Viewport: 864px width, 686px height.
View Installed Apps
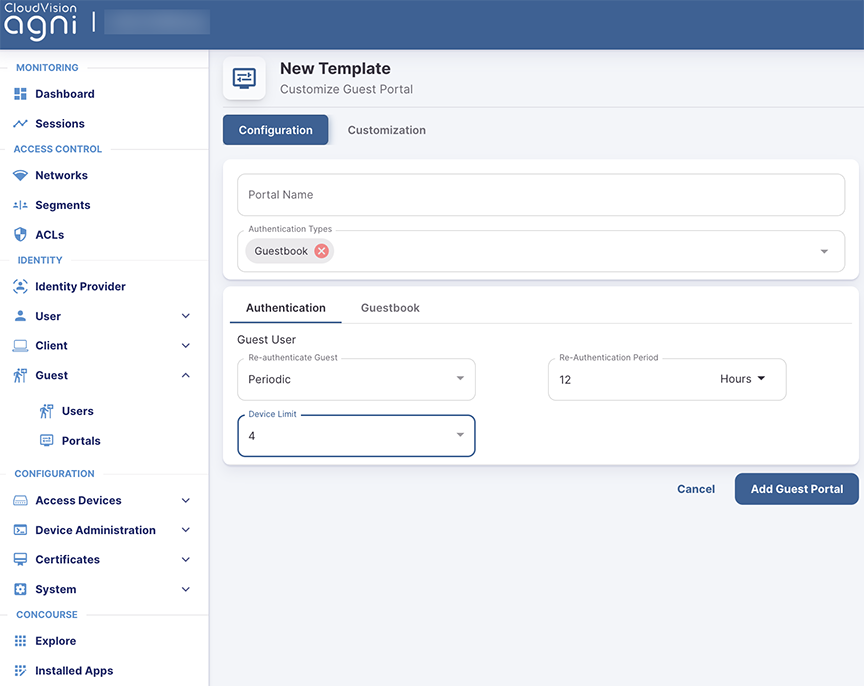(72, 670)
